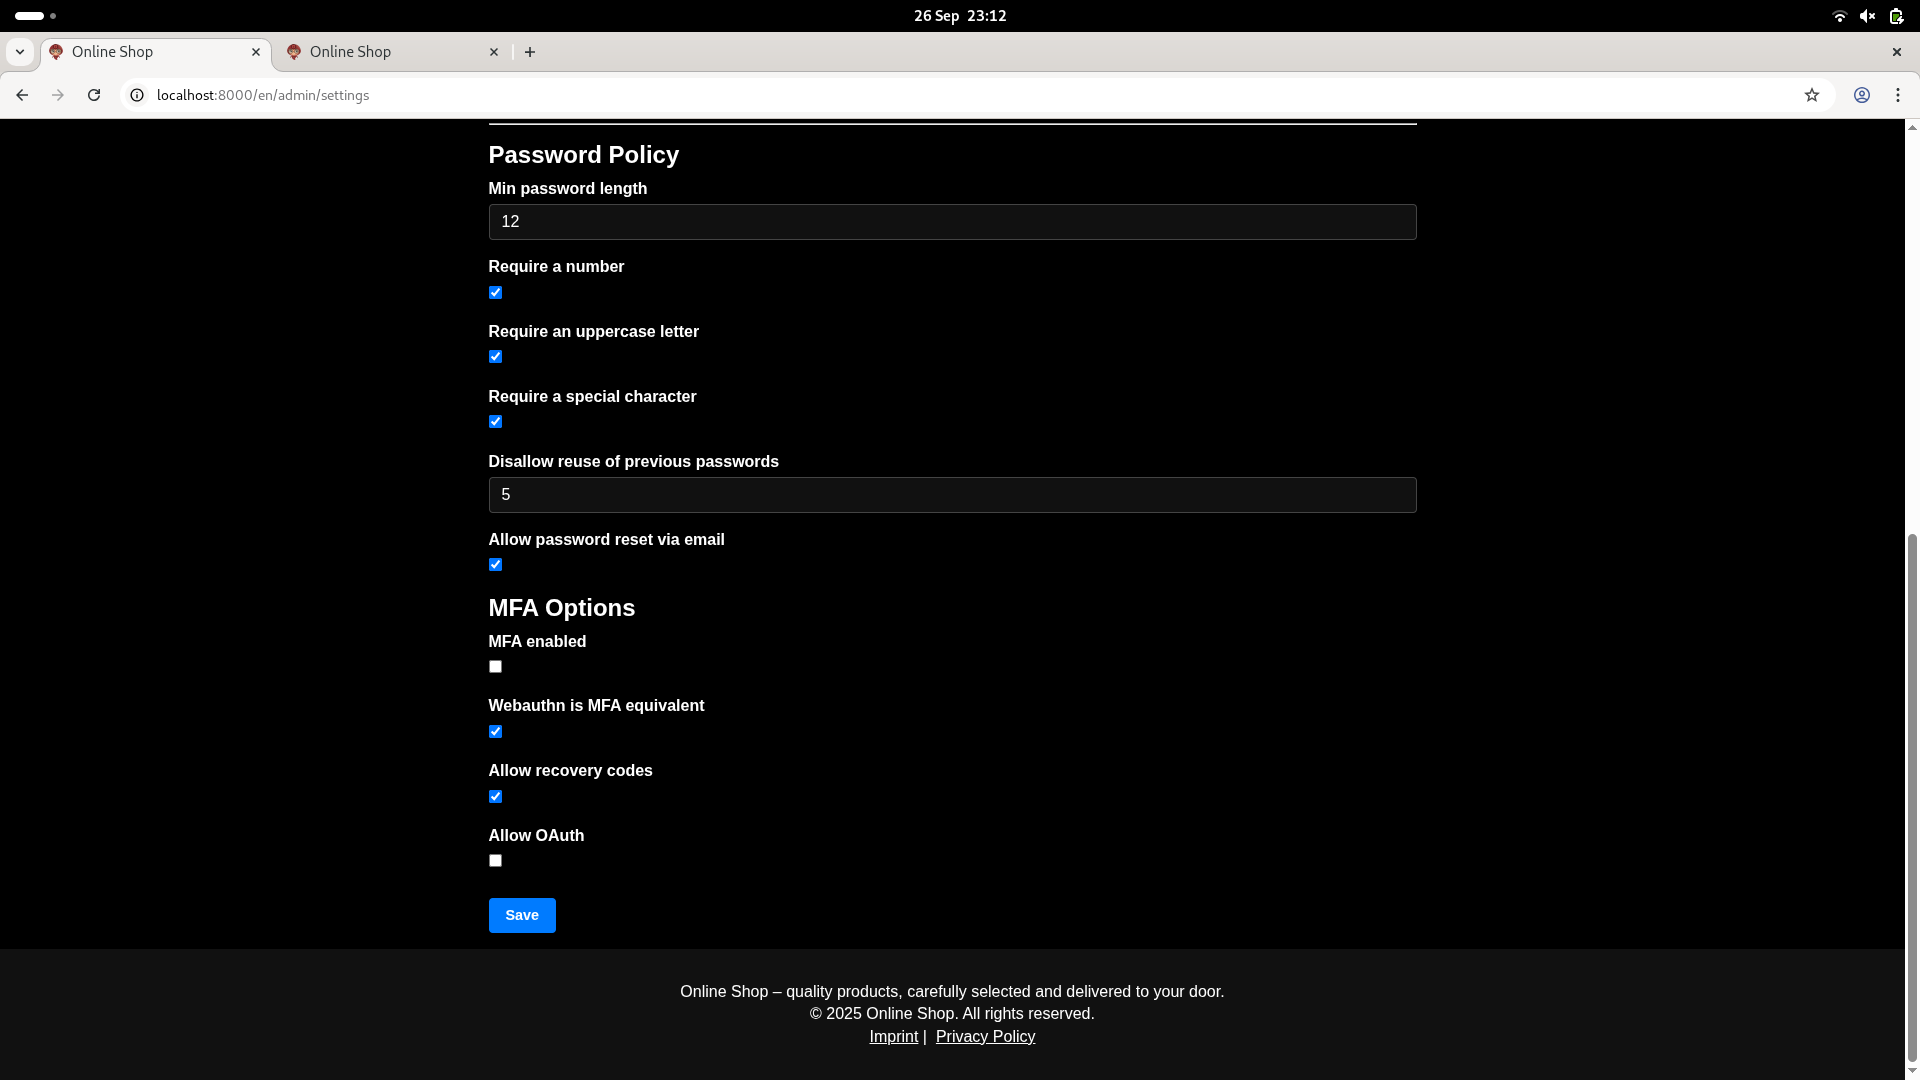Viewport: 1920px width, 1080px height.
Task: Disable Allow recovery codes checkbox
Action: point(495,797)
